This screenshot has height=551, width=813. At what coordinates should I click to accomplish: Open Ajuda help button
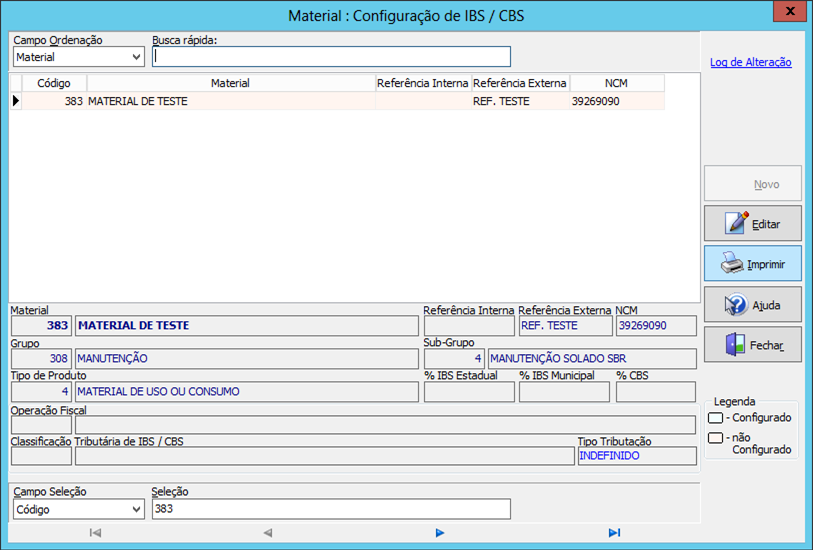[x=752, y=305]
